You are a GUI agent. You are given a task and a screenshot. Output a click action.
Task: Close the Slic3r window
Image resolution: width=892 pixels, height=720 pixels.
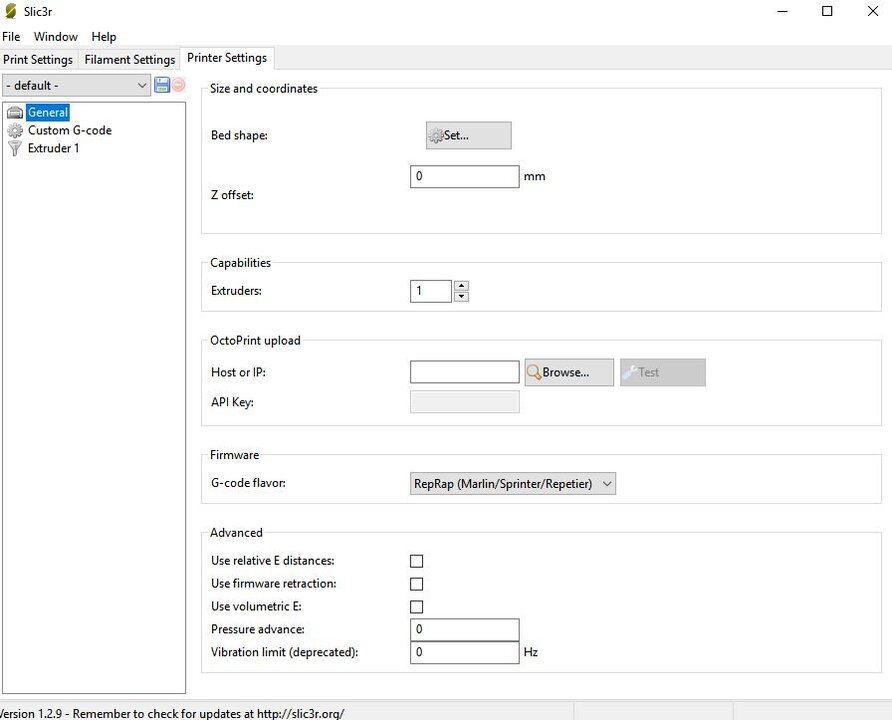point(873,11)
